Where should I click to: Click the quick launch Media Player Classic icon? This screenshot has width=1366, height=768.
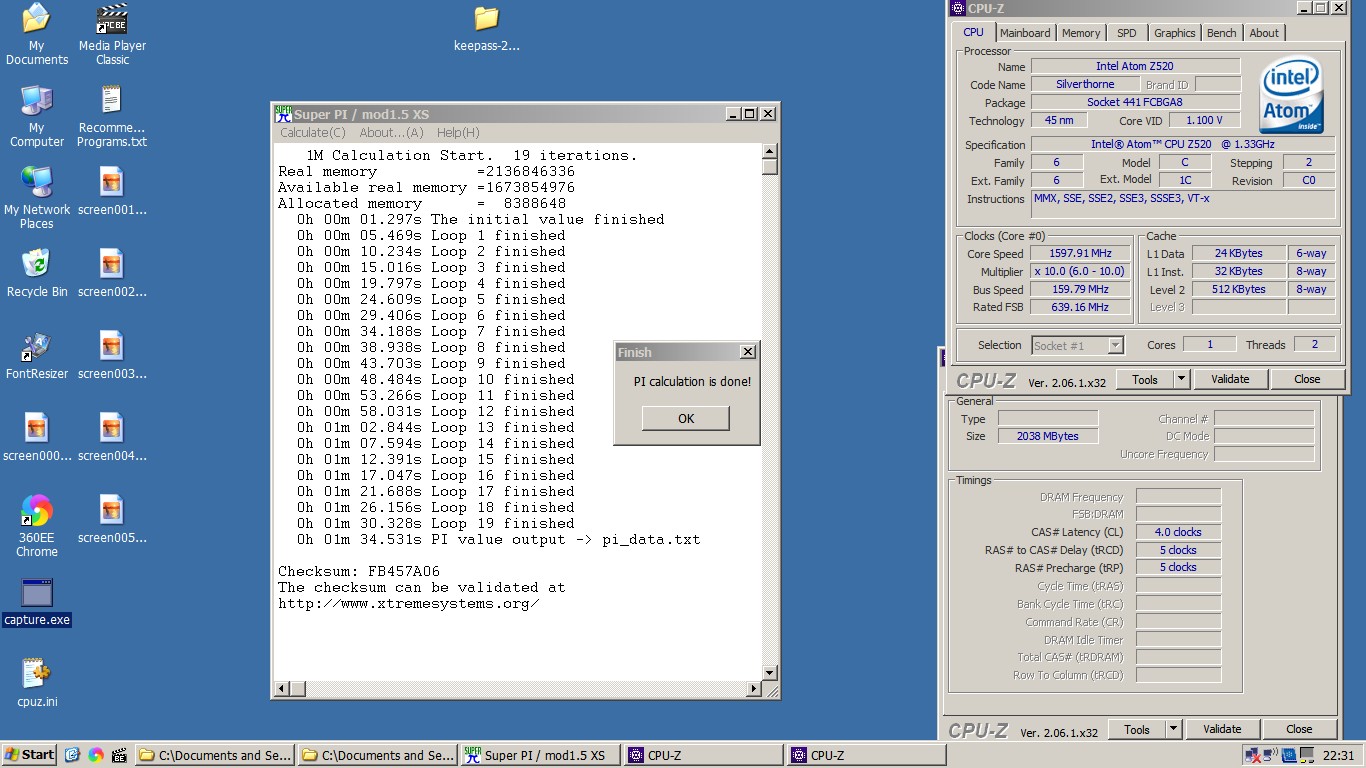[120, 755]
